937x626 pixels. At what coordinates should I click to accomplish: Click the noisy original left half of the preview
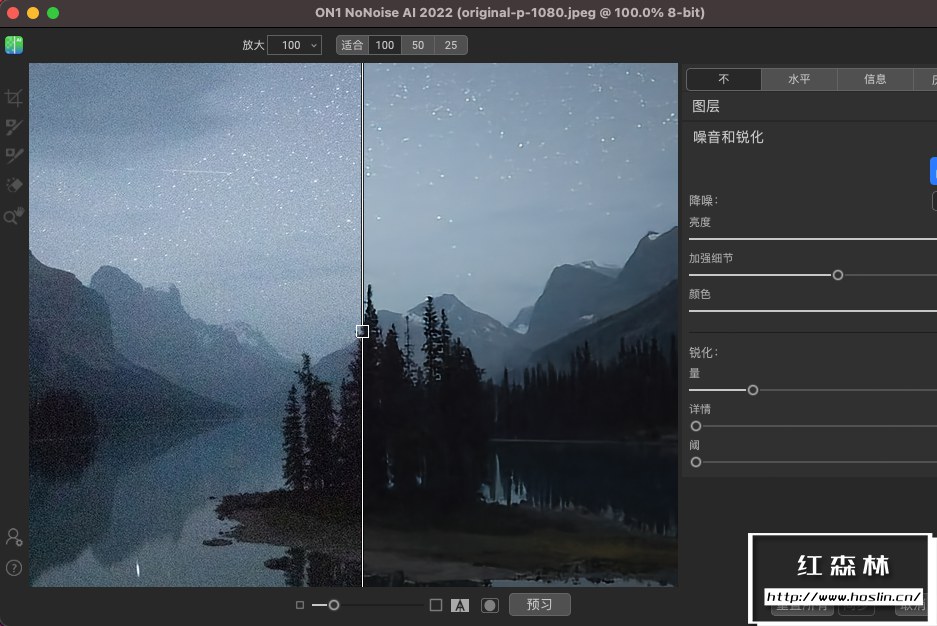(x=195, y=324)
